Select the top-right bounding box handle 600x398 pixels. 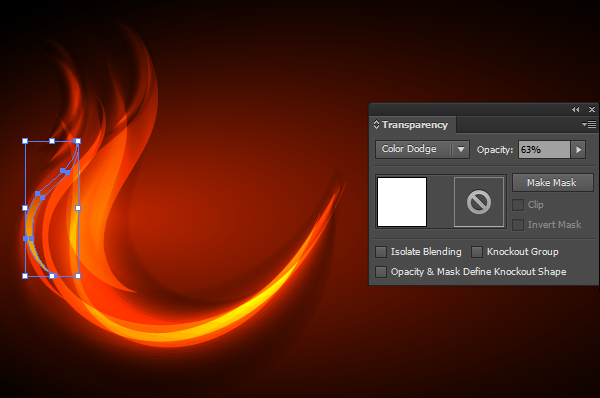78,141
